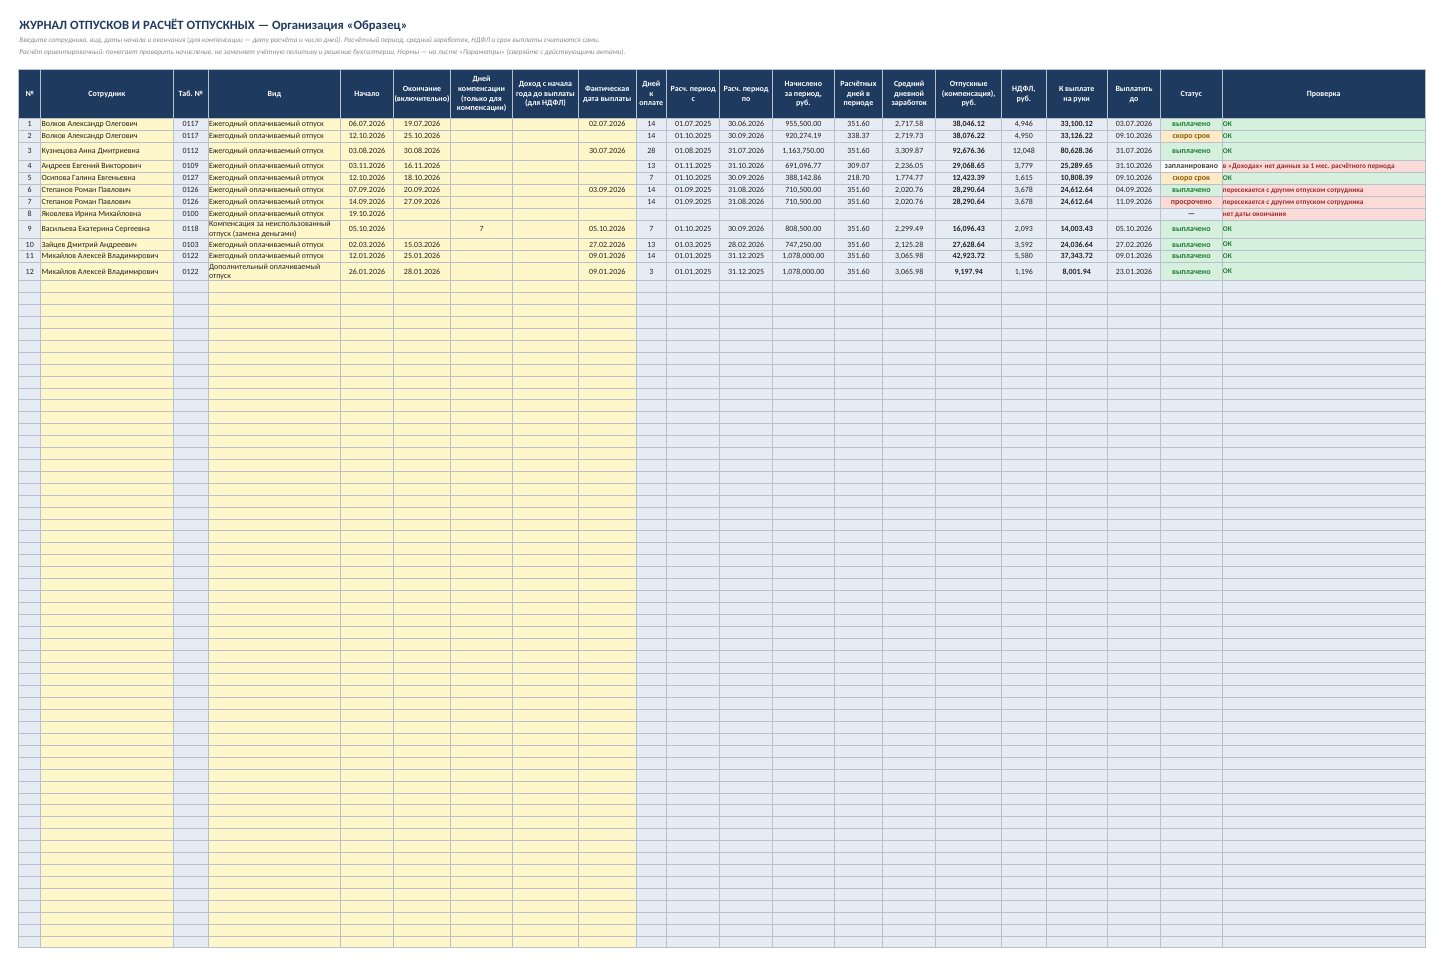Screen dimensions: 1444x966
Task: Click the 'Средний дневной заработок' header
Action: pos(909,93)
